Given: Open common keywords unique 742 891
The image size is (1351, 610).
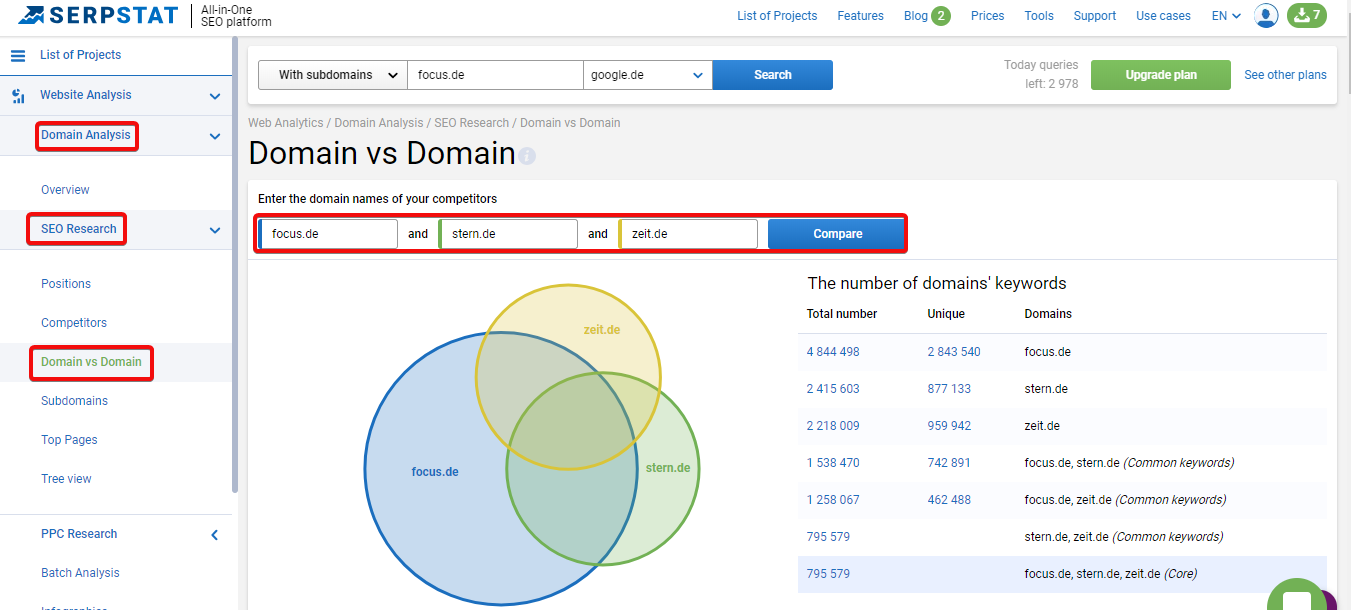Looking at the screenshot, I should click(x=949, y=463).
